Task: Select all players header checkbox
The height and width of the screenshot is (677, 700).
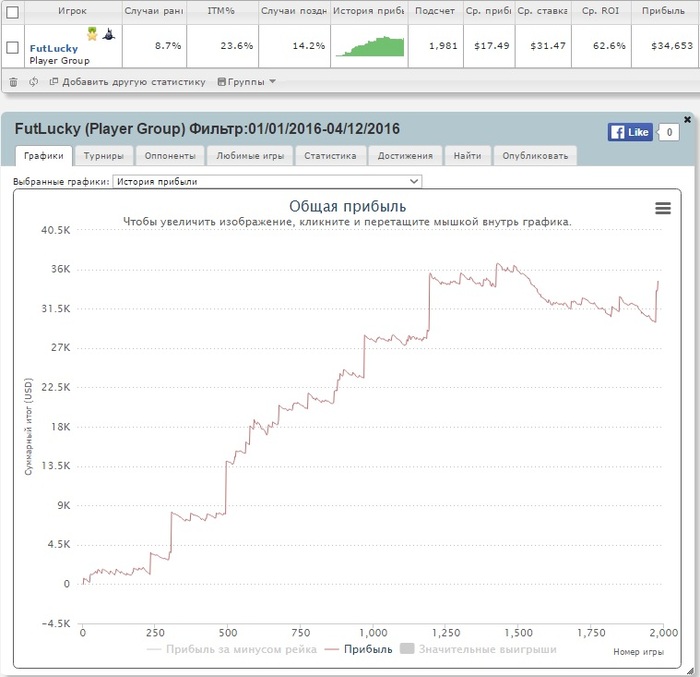Action: 12,12
